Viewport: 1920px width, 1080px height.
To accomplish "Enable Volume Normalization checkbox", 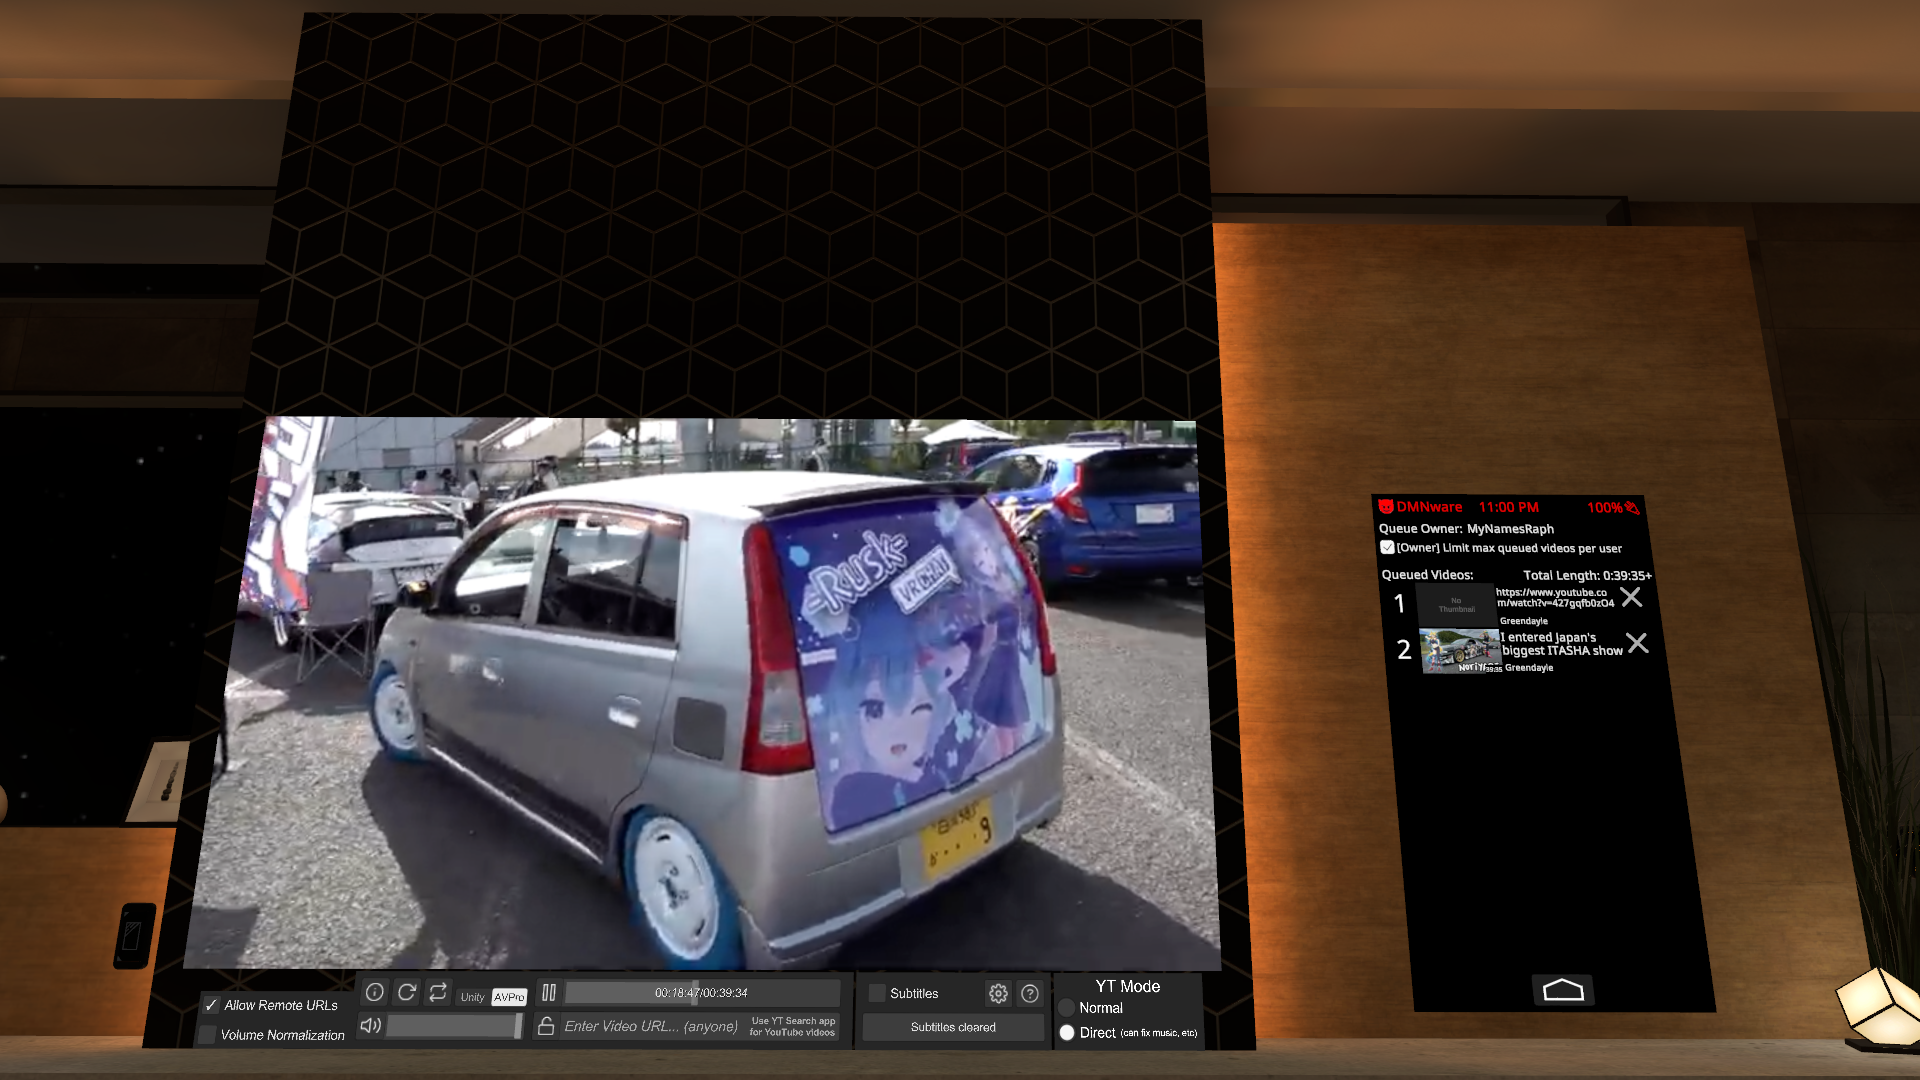I will click(x=208, y=1035).
